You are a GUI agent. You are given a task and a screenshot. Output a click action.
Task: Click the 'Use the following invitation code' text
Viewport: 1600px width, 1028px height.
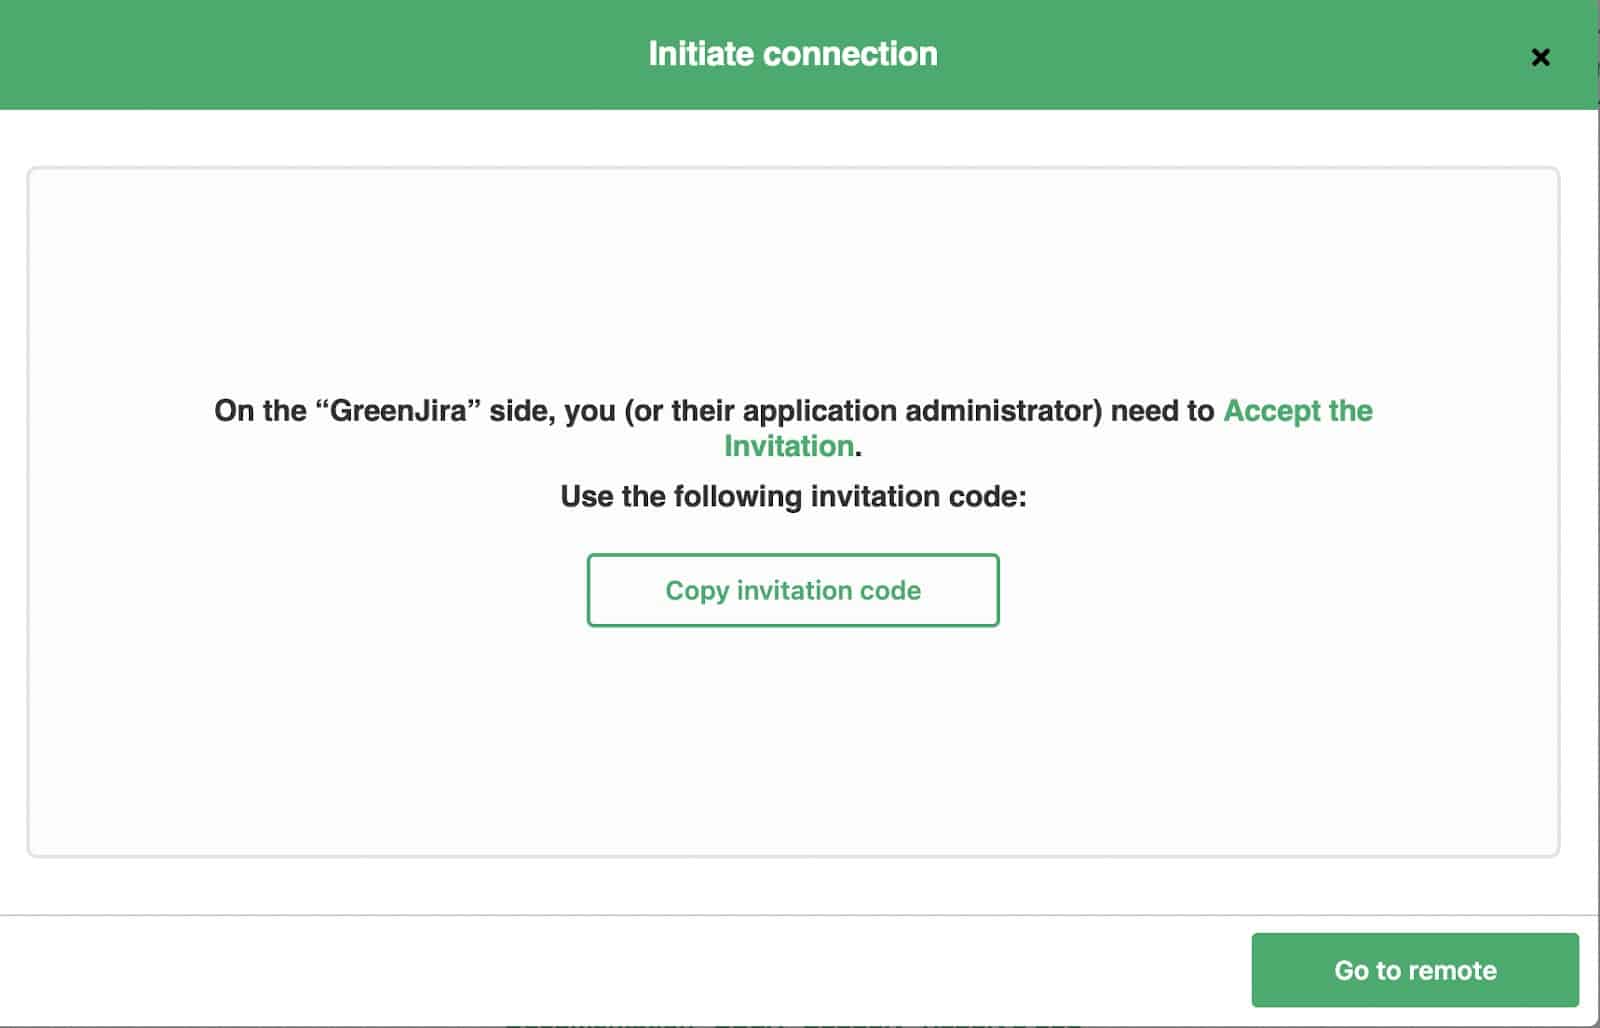point(793,496)
